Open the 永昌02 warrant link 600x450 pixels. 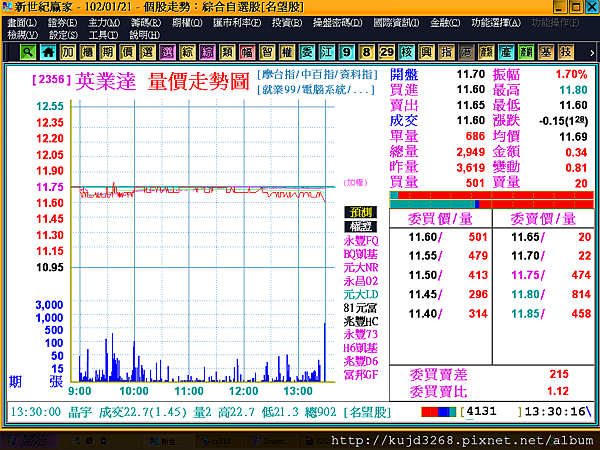tap(361, 281)
